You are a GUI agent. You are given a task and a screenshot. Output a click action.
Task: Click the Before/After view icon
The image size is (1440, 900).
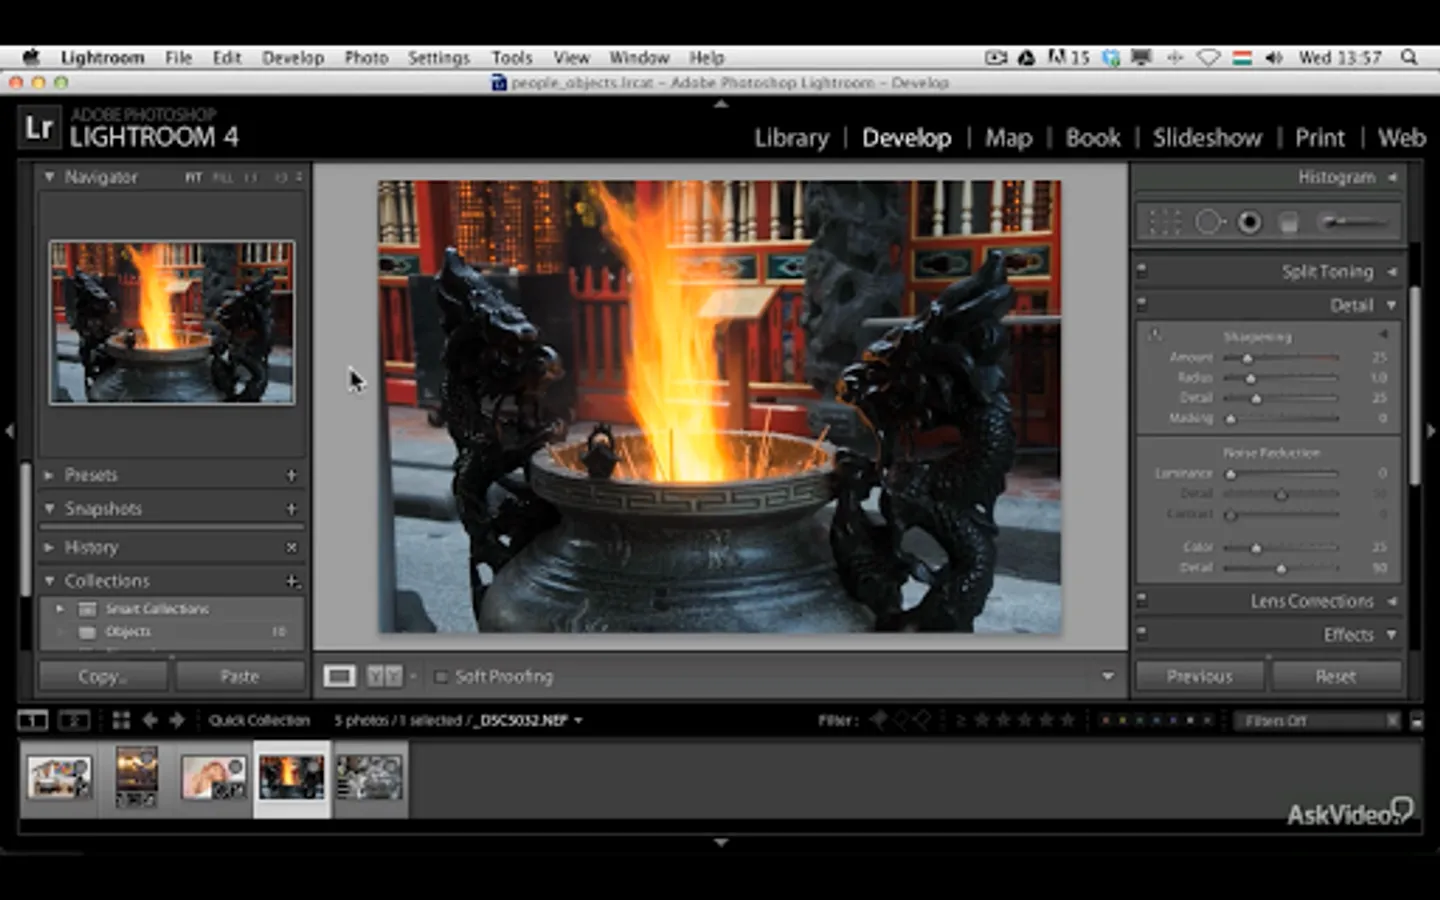[384, 677]
